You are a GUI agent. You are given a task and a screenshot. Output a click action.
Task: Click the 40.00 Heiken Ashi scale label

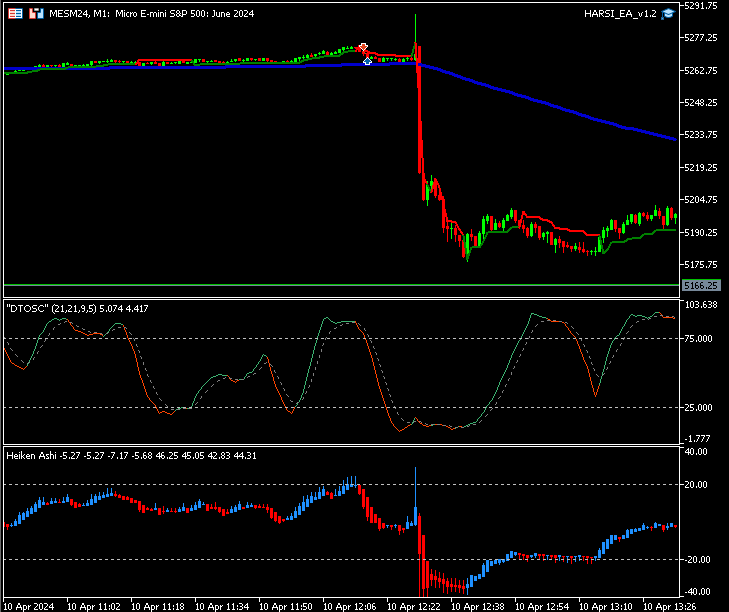point(696,452)
